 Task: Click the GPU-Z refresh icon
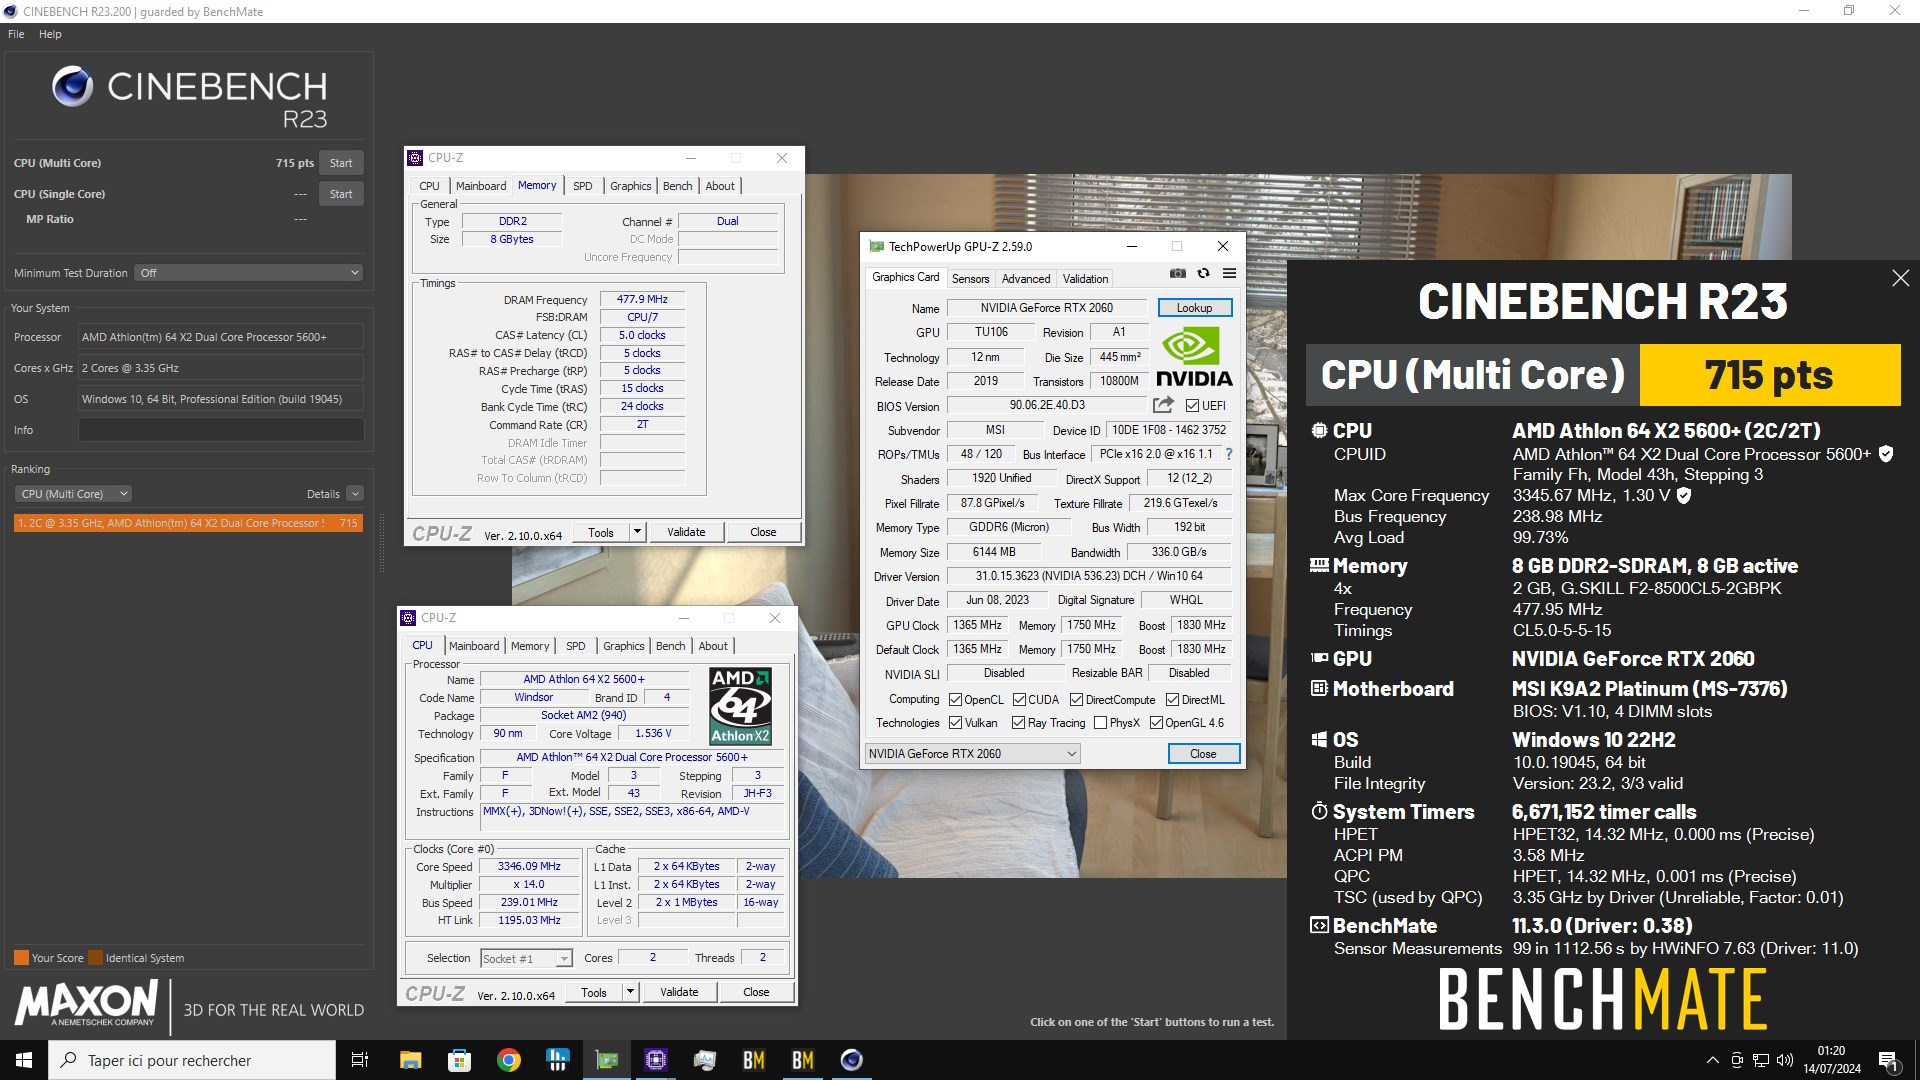point(1203,273)
